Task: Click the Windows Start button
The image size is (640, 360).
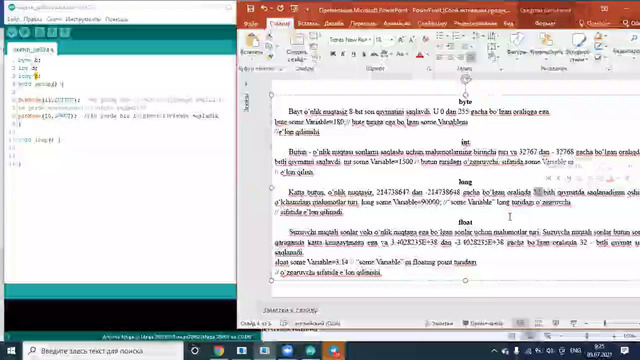Action: 11,351
